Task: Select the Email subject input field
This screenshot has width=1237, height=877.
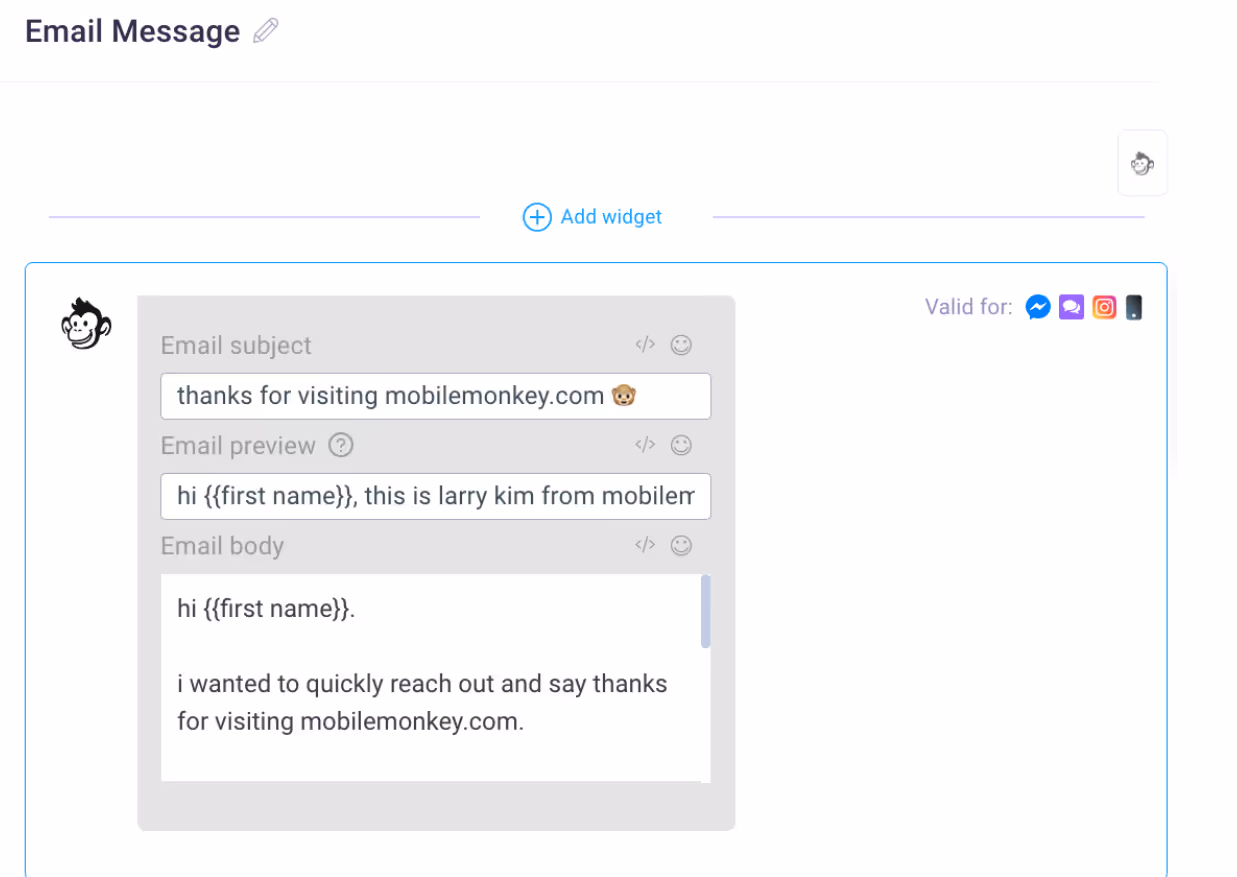Action: [435, 396]
